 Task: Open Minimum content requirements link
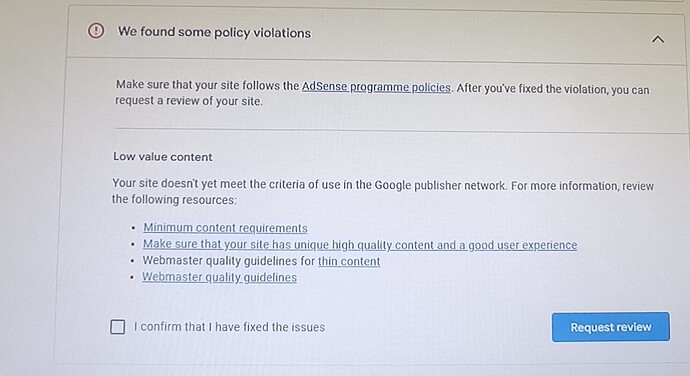pos(225,228)
